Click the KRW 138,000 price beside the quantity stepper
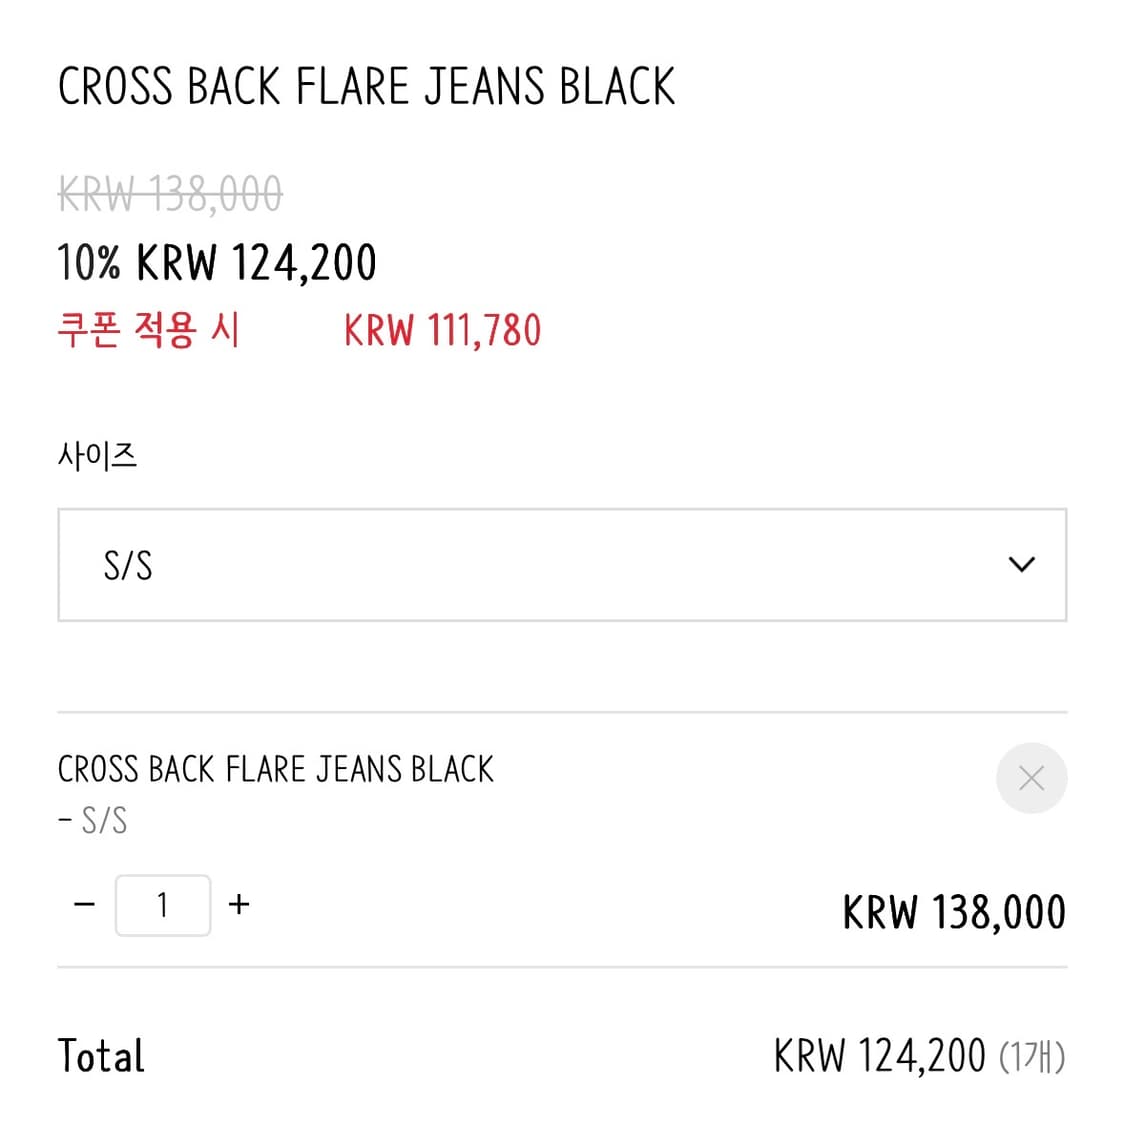 coord(954,912)
